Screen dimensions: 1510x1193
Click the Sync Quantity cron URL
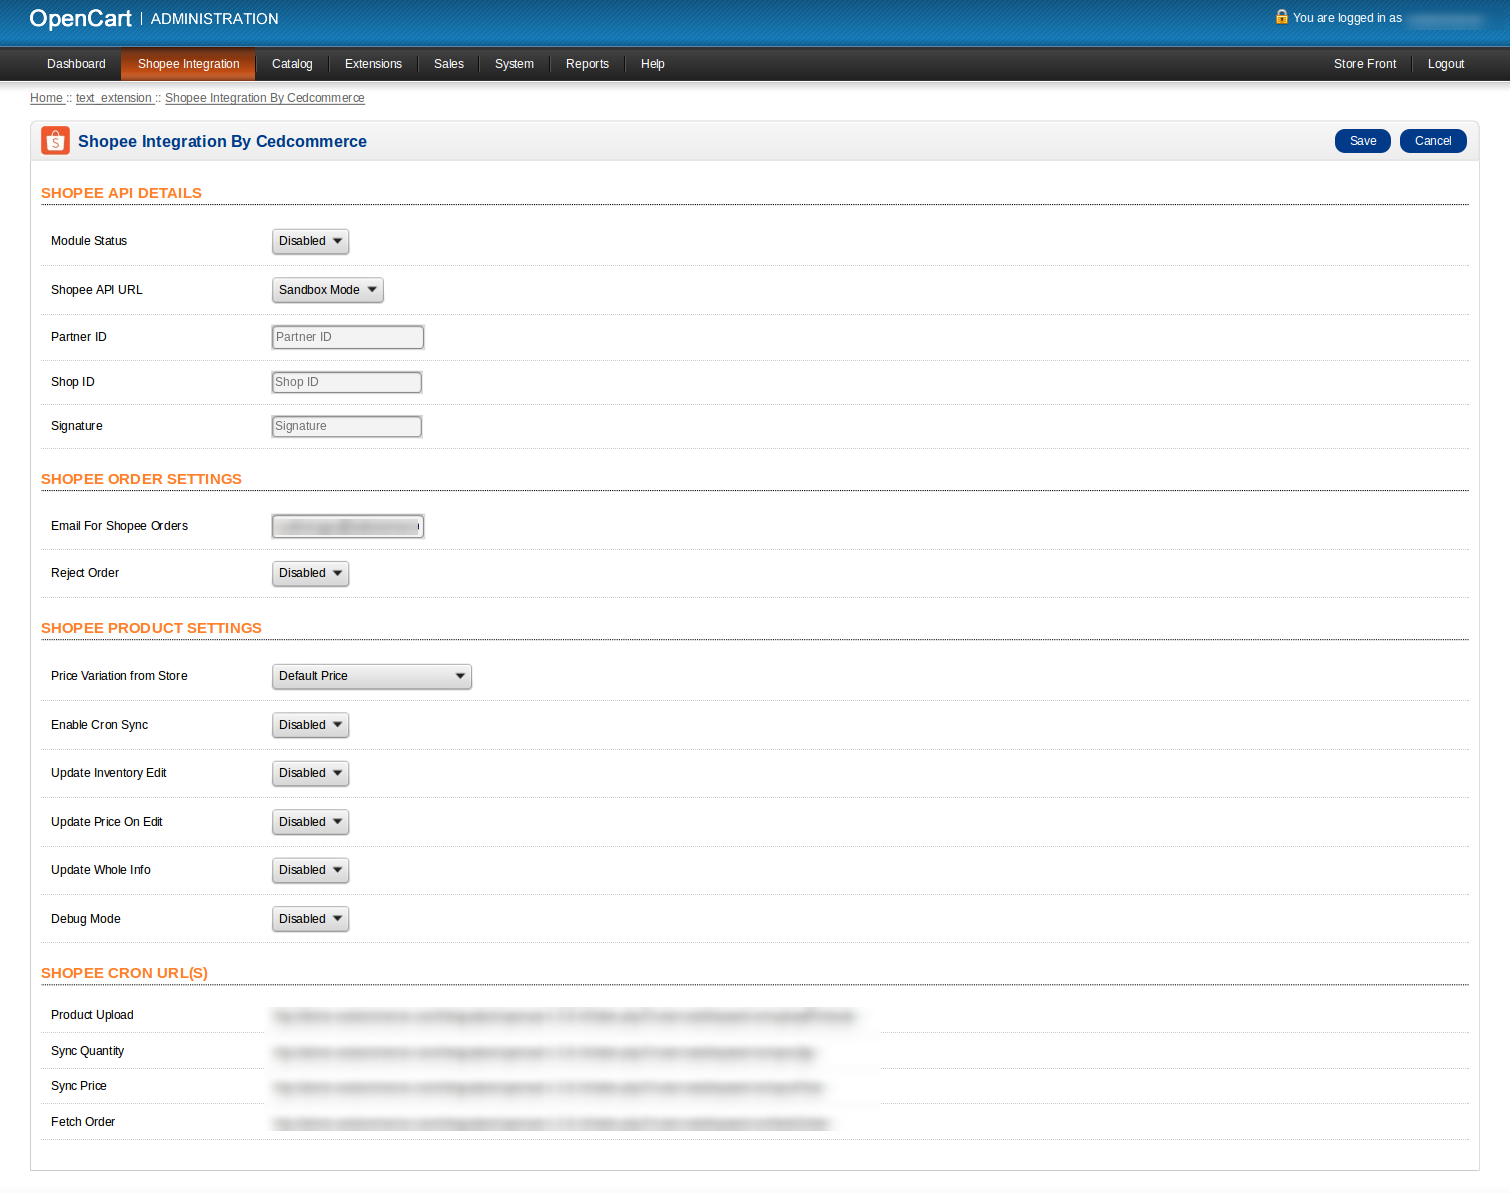[x=545, y=1052]
